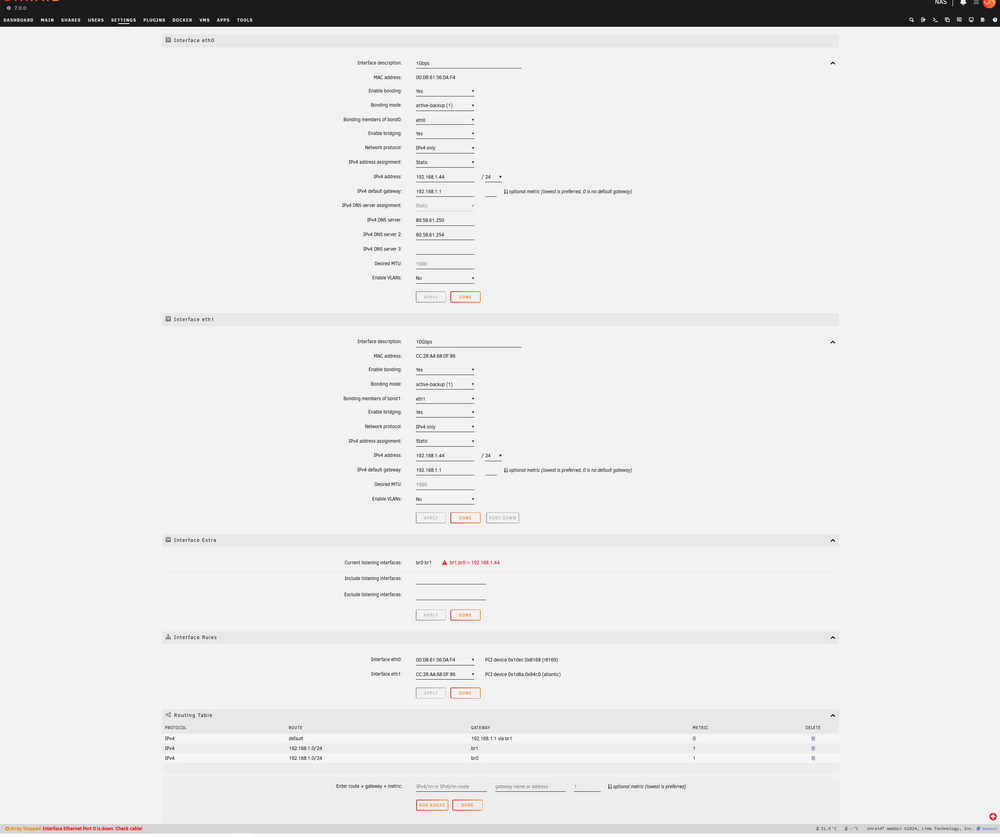Open the web terminal icon

pos(935,20)
